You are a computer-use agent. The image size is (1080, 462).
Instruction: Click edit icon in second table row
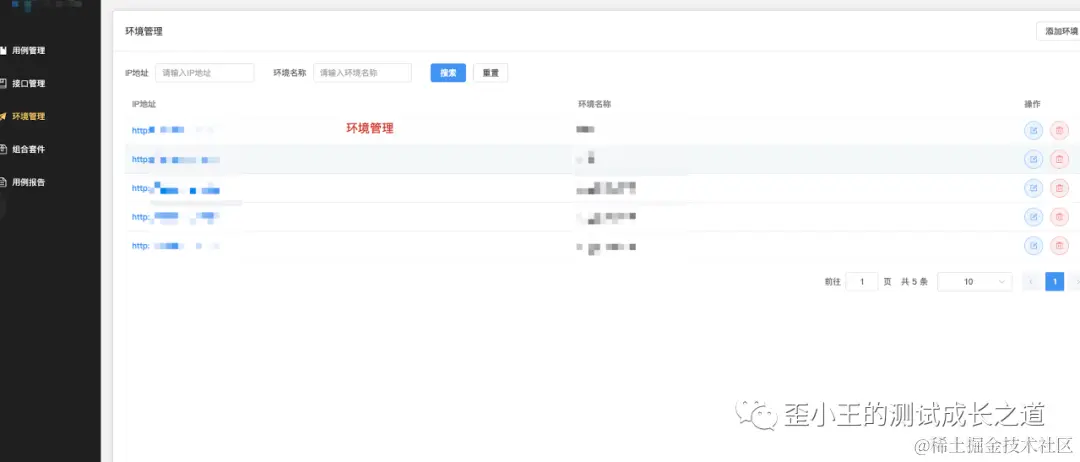[1033, 160]
